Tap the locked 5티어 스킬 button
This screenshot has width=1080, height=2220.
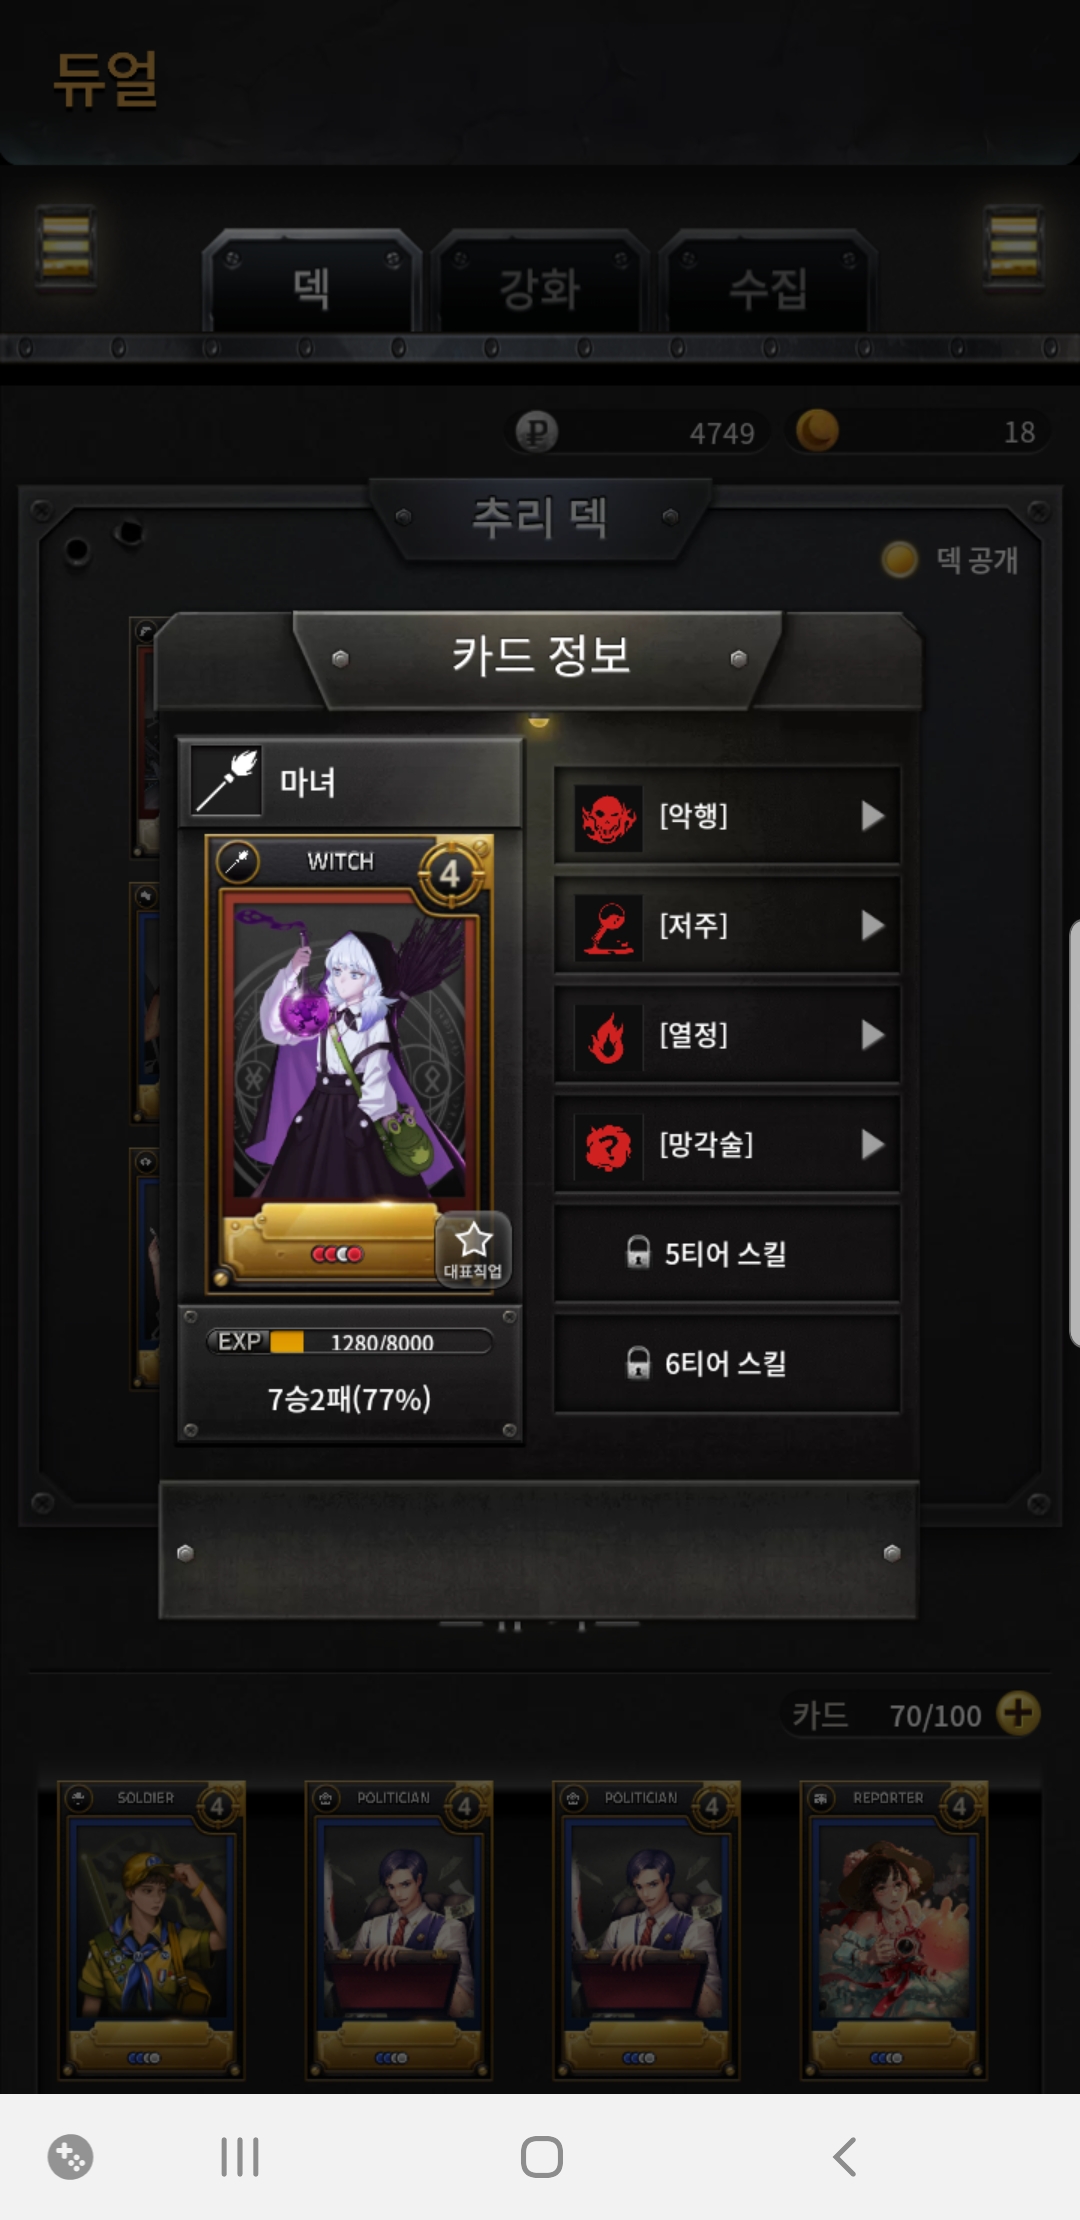click(727, 1254)
